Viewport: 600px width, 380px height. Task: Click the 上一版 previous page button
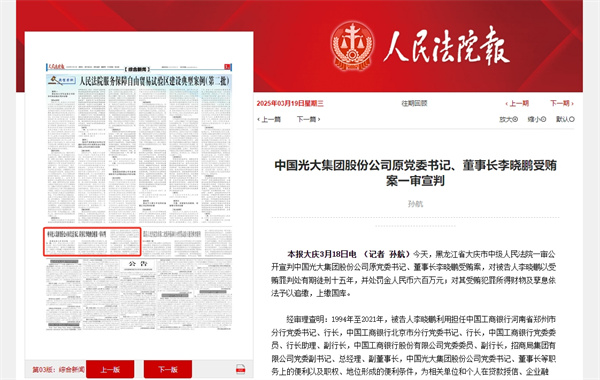[110, 369]
